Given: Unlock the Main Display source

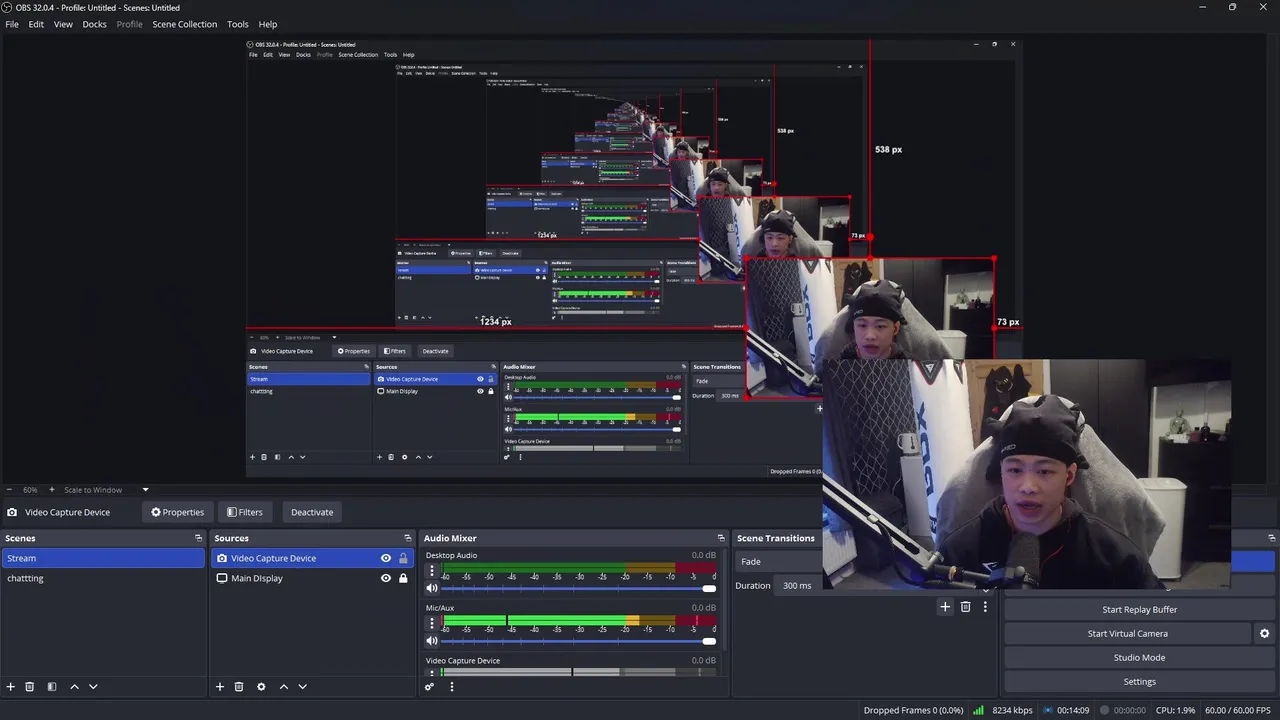Looking at the screenshot, I should pos(403,578).
